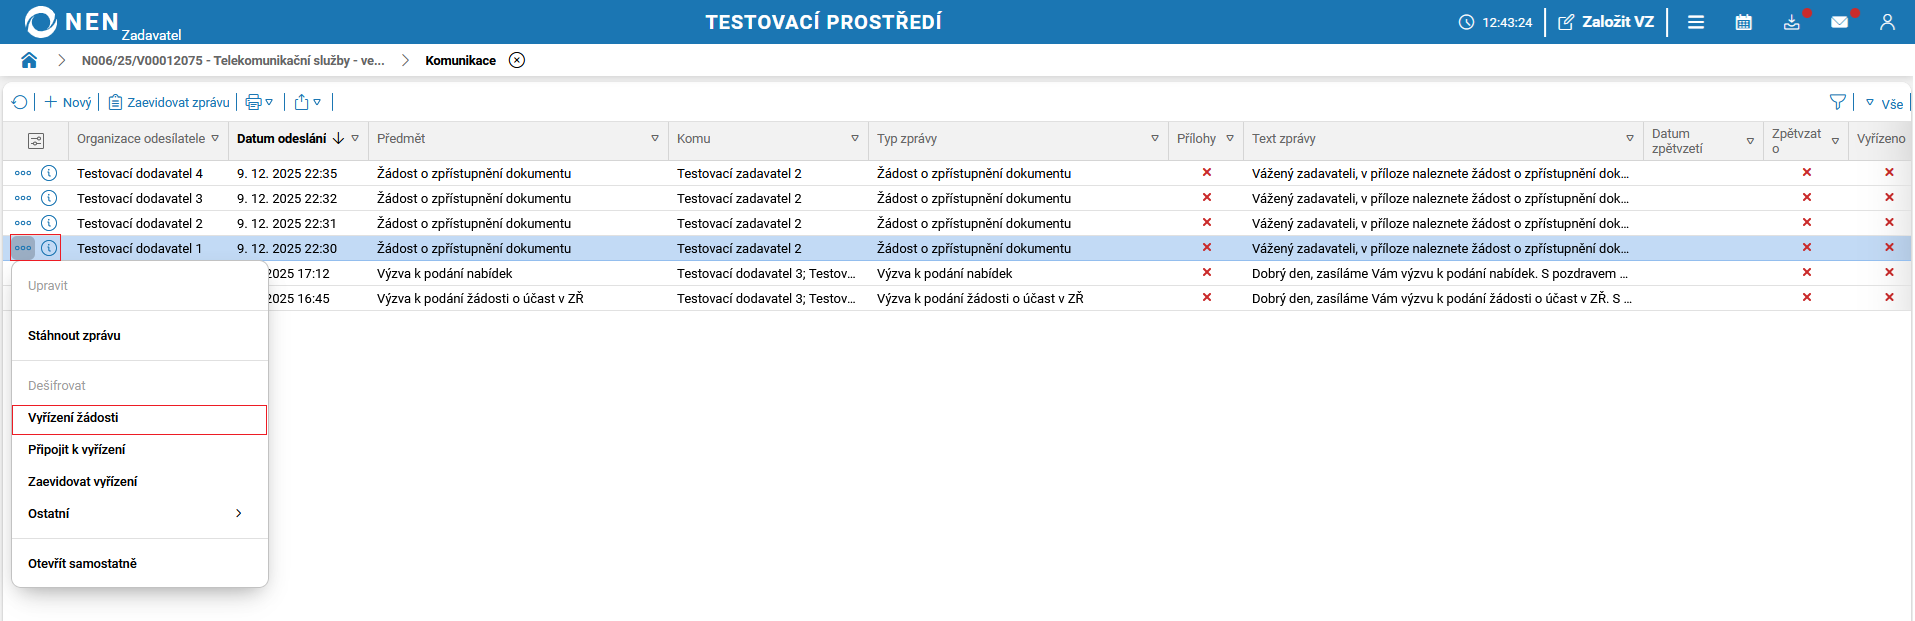Open Typ zprávy column filter dropdown

[x=1155, y=139]
